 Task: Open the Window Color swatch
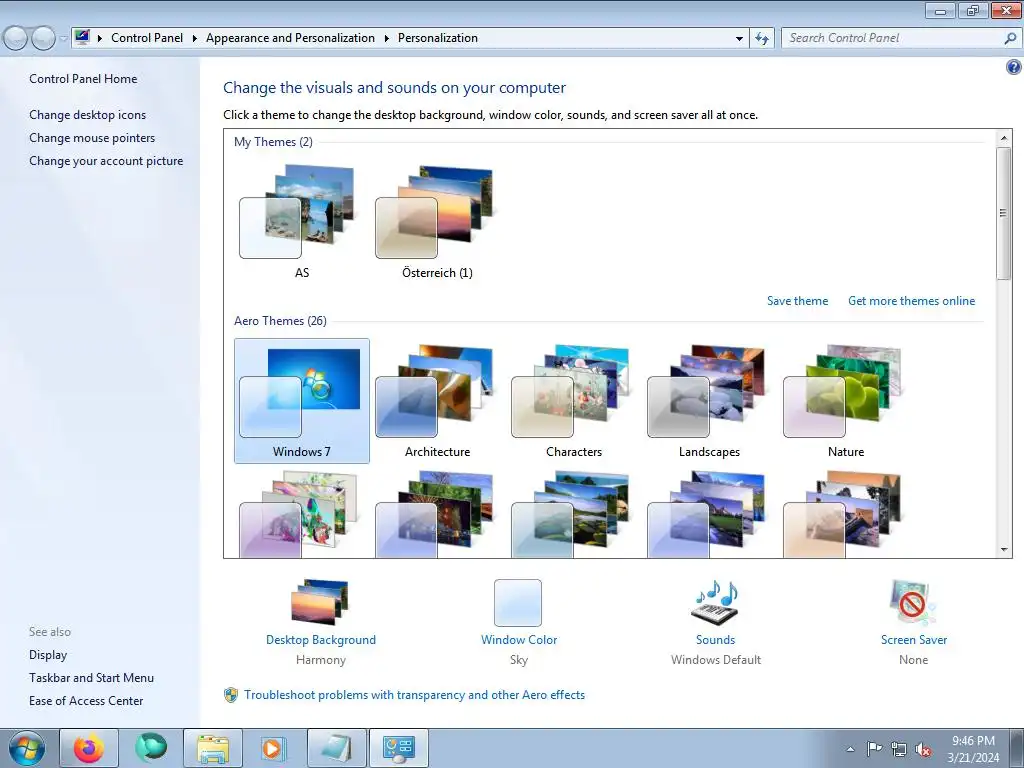(518, 603)
